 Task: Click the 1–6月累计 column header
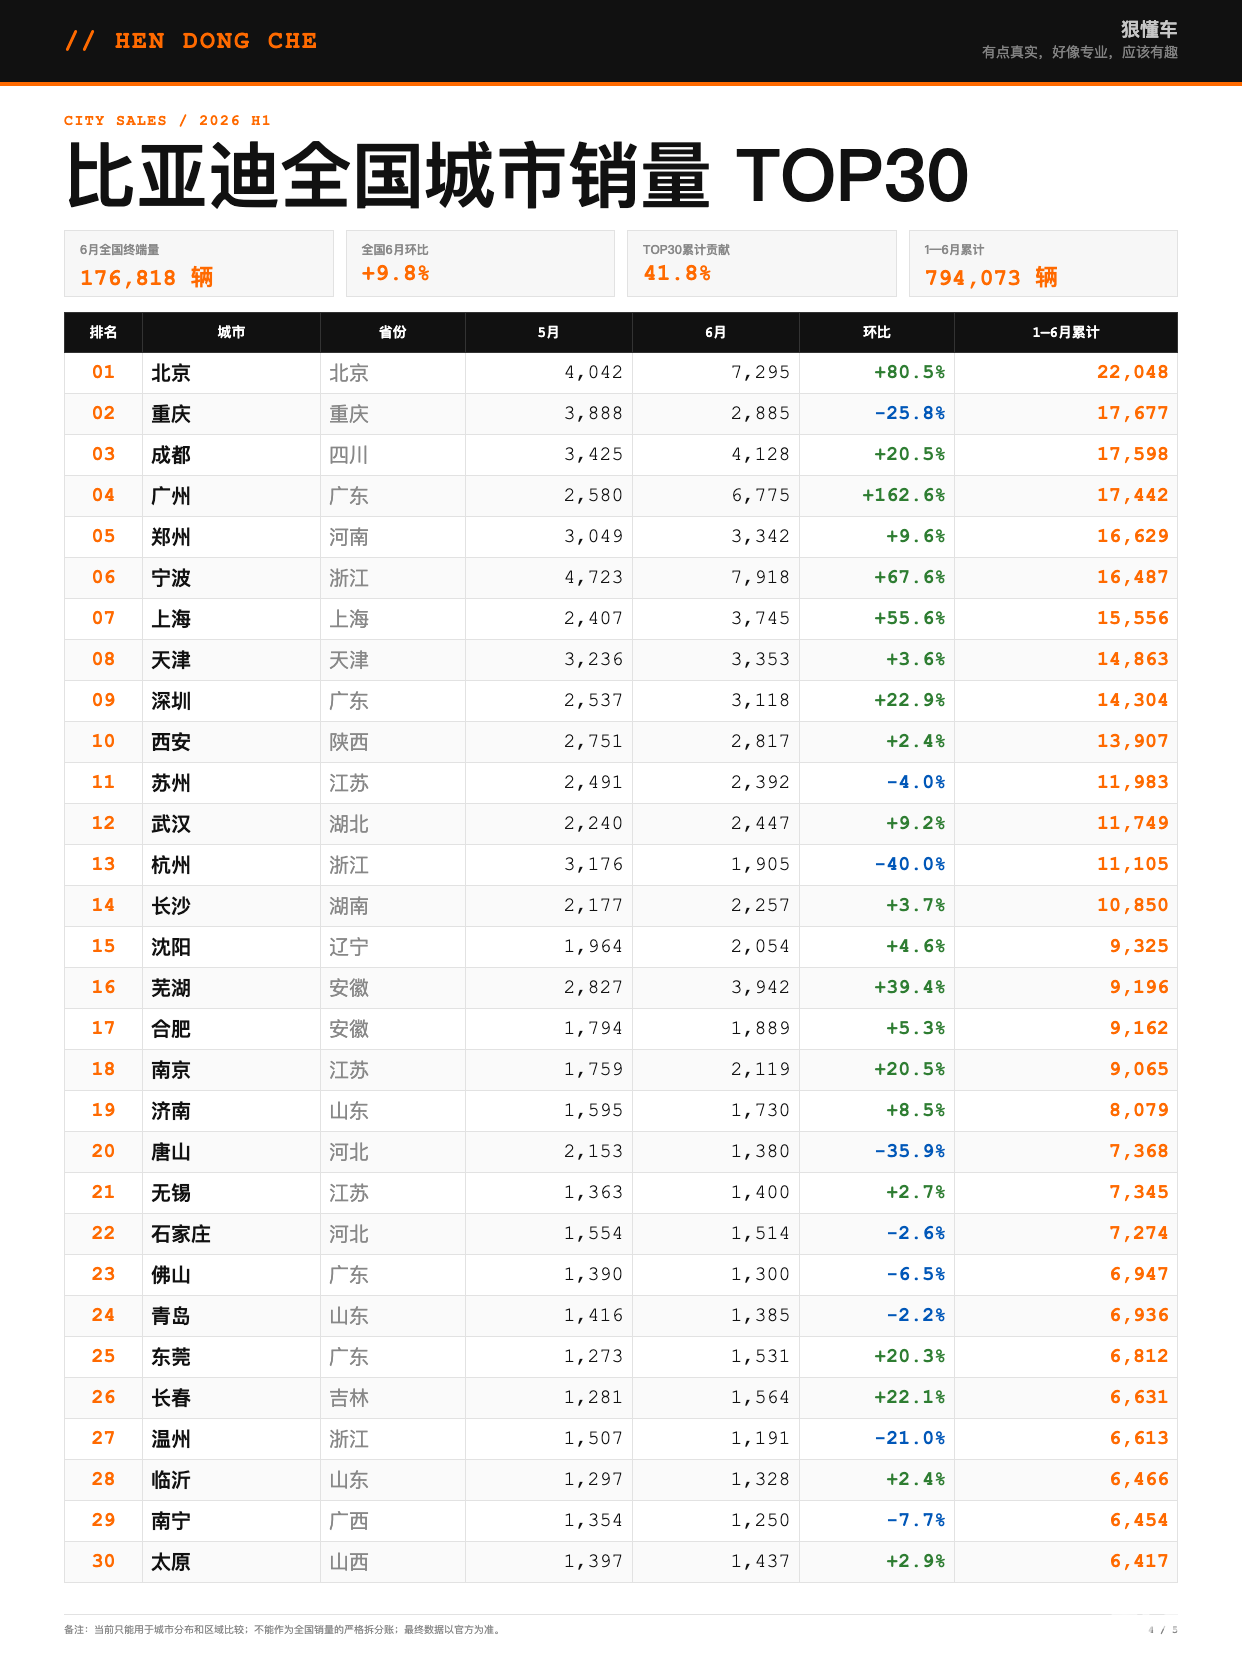pyautogui.click(x=1066, y=332)
